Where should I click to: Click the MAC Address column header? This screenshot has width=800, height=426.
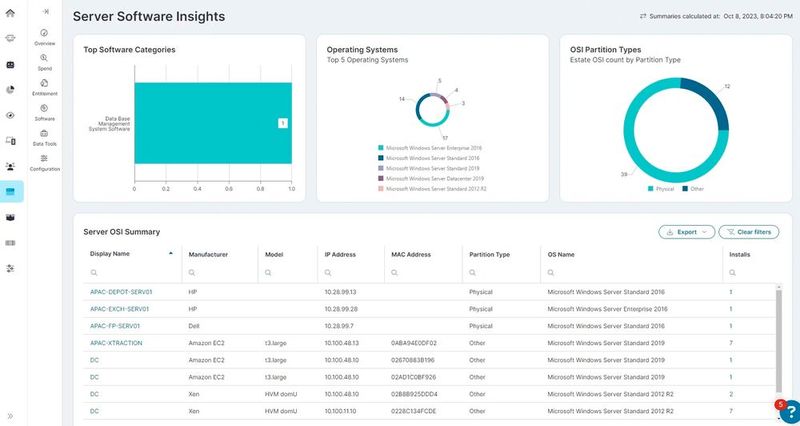(411, 255)
